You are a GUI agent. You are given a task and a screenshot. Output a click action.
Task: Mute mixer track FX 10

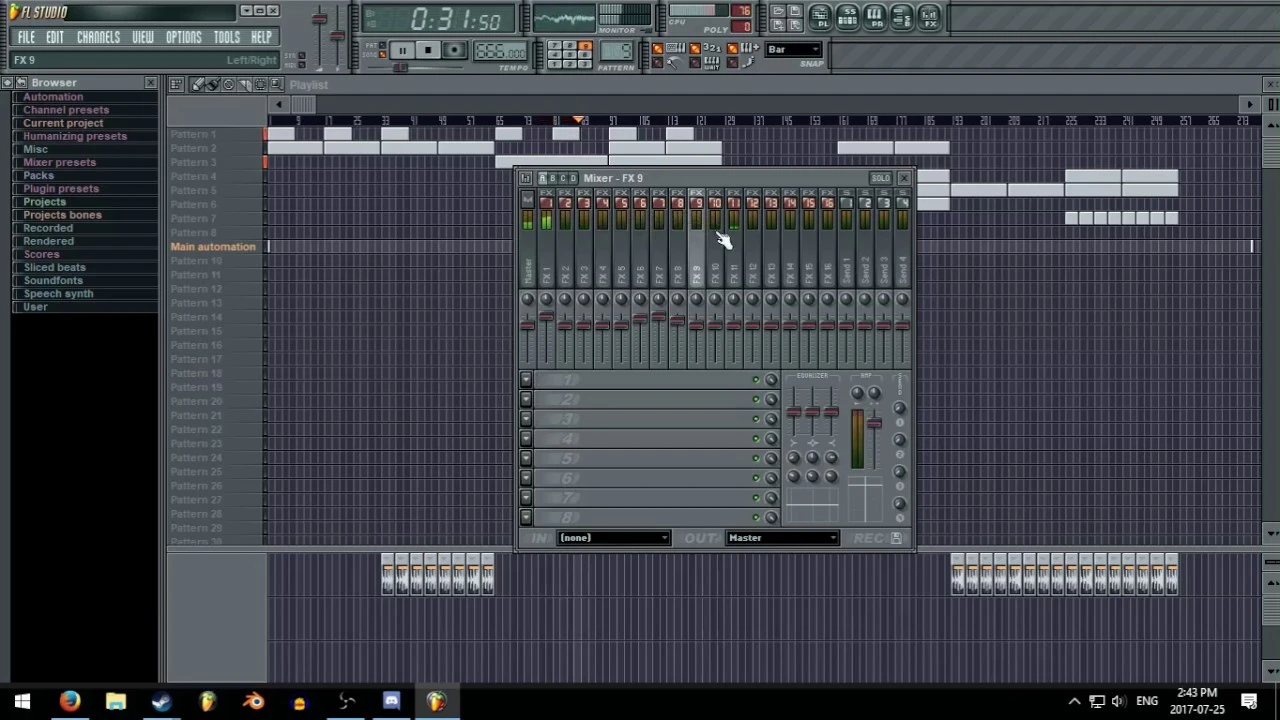pyautogui.click(x=715, y=202)
